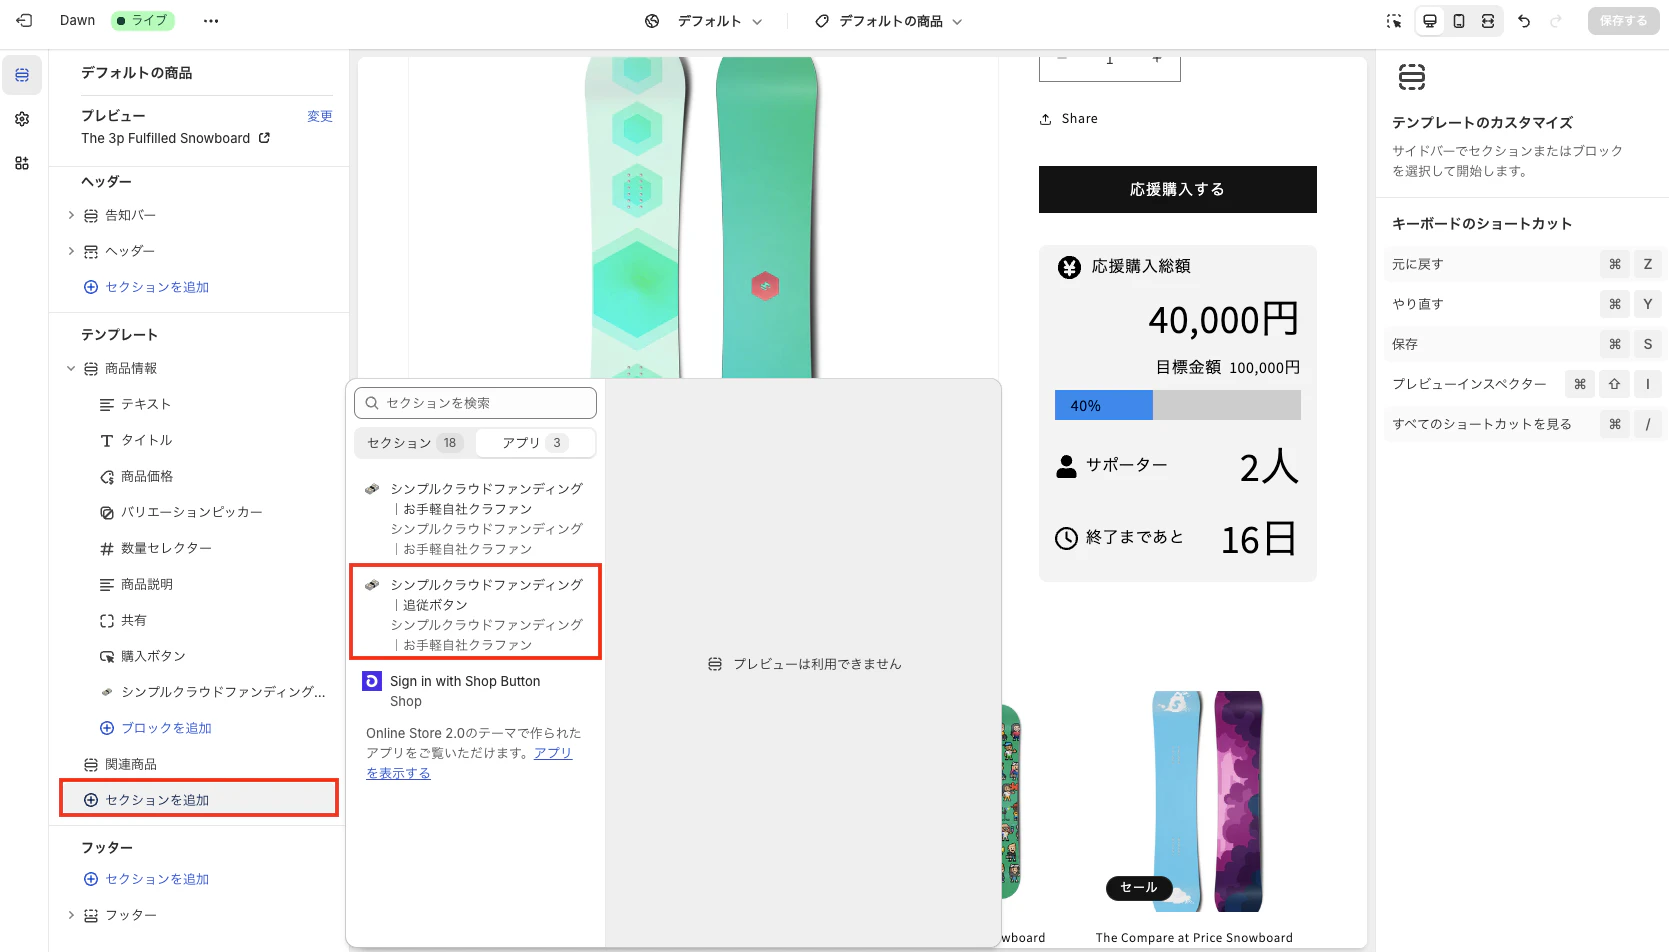Click the セクションを検索 search field
The image size is (1669, 952).
474,402
